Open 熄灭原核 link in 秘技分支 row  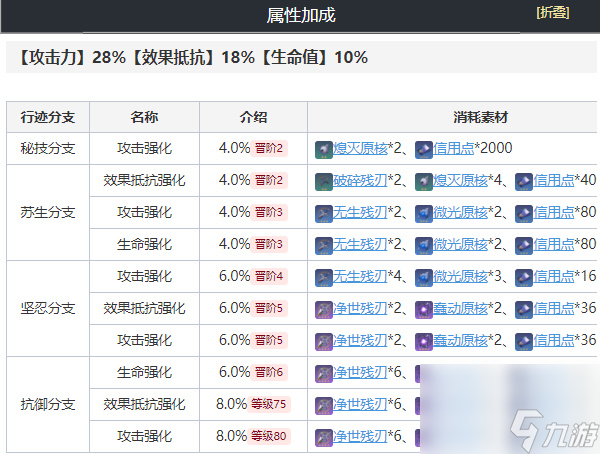coord(360,148)
